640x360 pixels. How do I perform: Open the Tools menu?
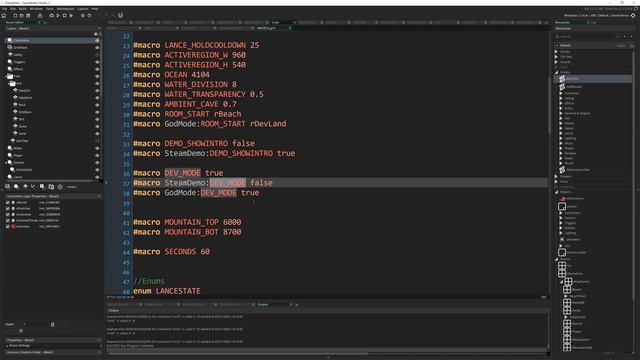(50, 9)
